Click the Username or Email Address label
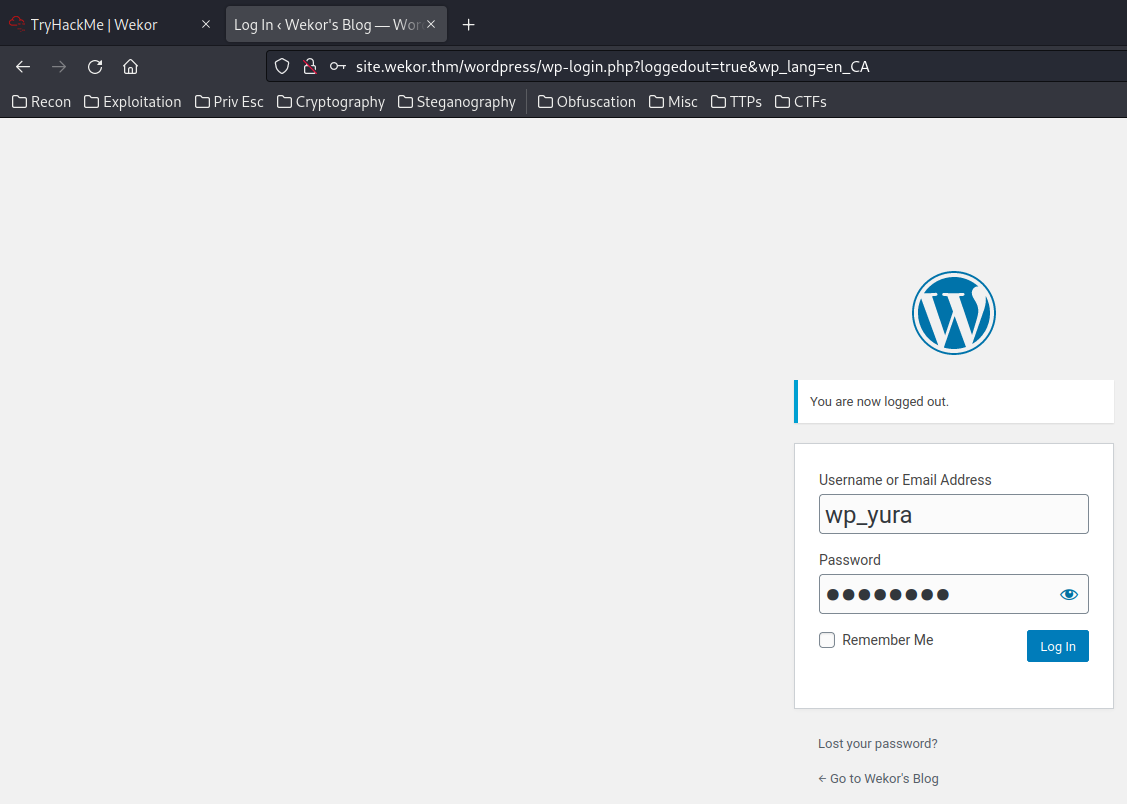 point(905,480)
